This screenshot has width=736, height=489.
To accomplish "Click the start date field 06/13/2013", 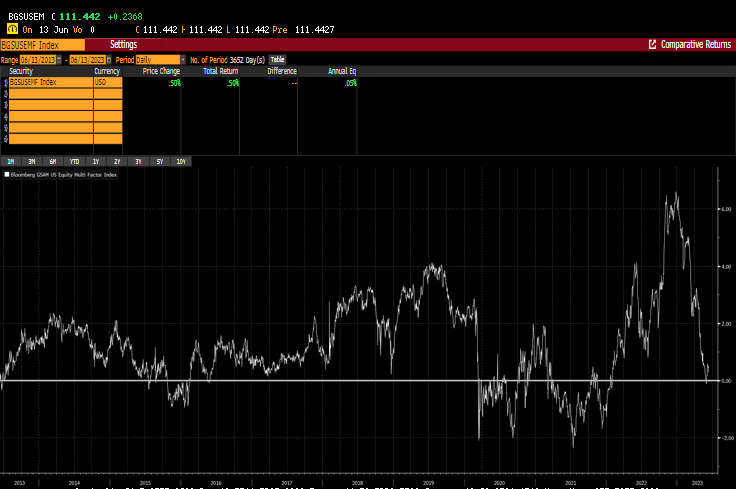I will (38, 60).
